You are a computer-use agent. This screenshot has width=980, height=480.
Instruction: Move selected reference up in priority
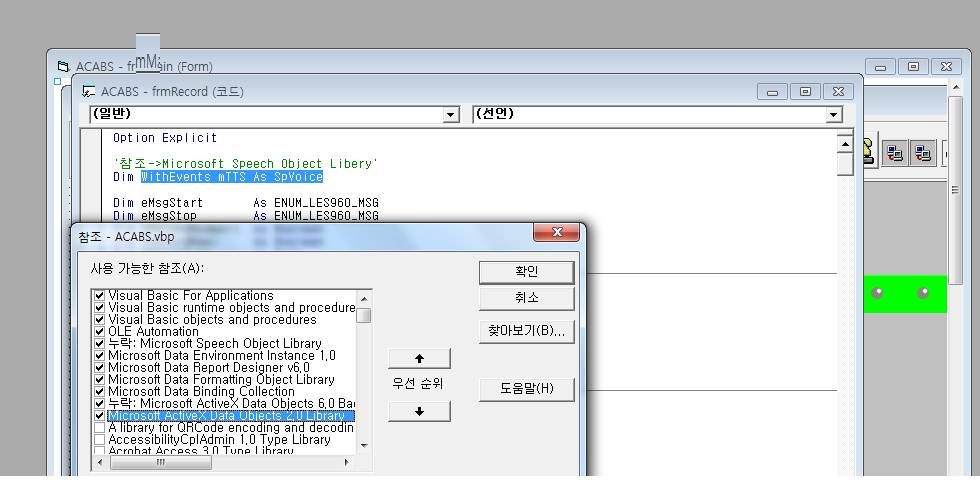pos(419,358)
